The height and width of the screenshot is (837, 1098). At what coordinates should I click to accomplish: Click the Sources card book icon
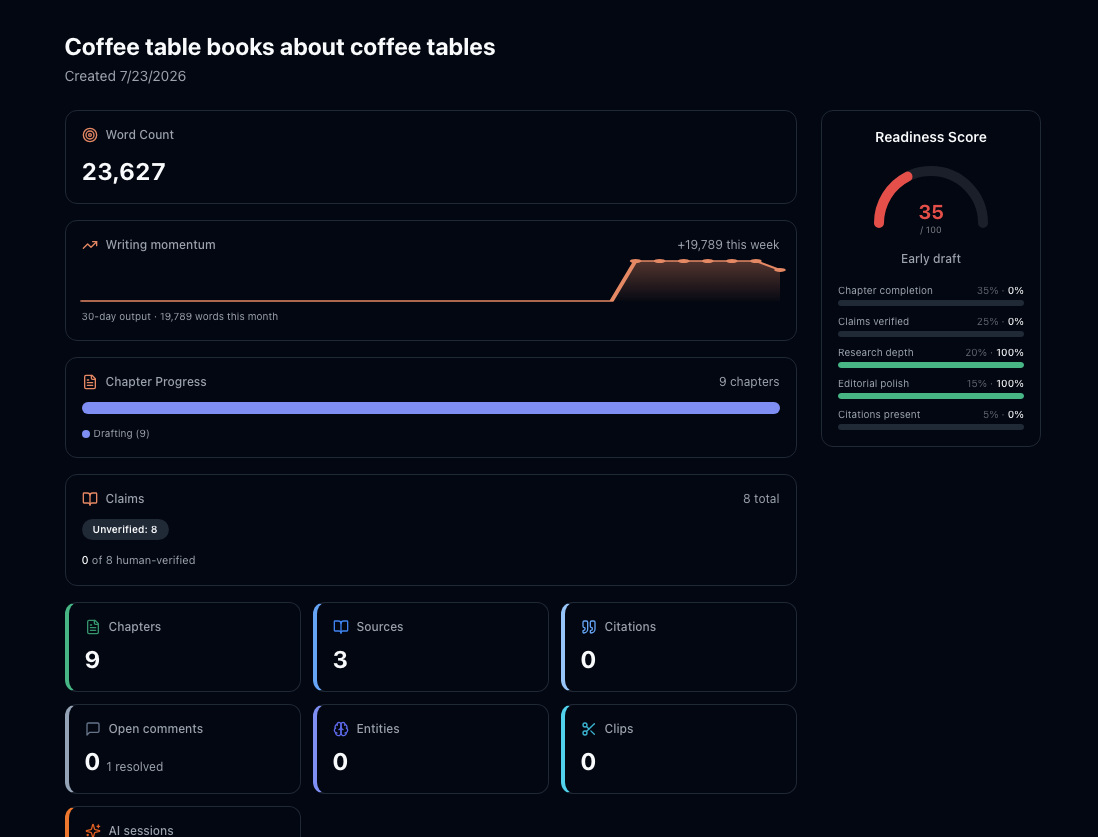pyautogui.click(x=340, y=627)
